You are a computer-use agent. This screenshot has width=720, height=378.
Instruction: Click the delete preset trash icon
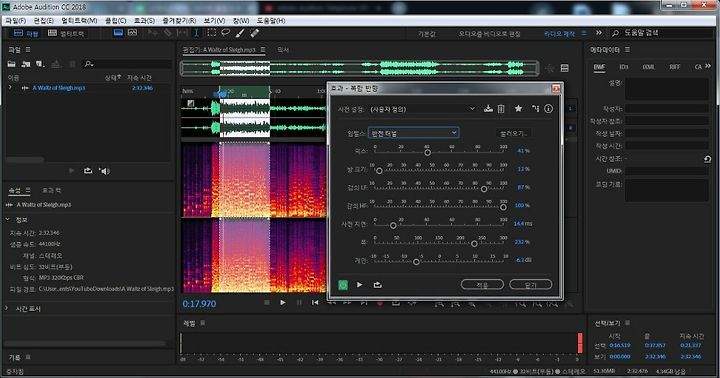(501, 108)
